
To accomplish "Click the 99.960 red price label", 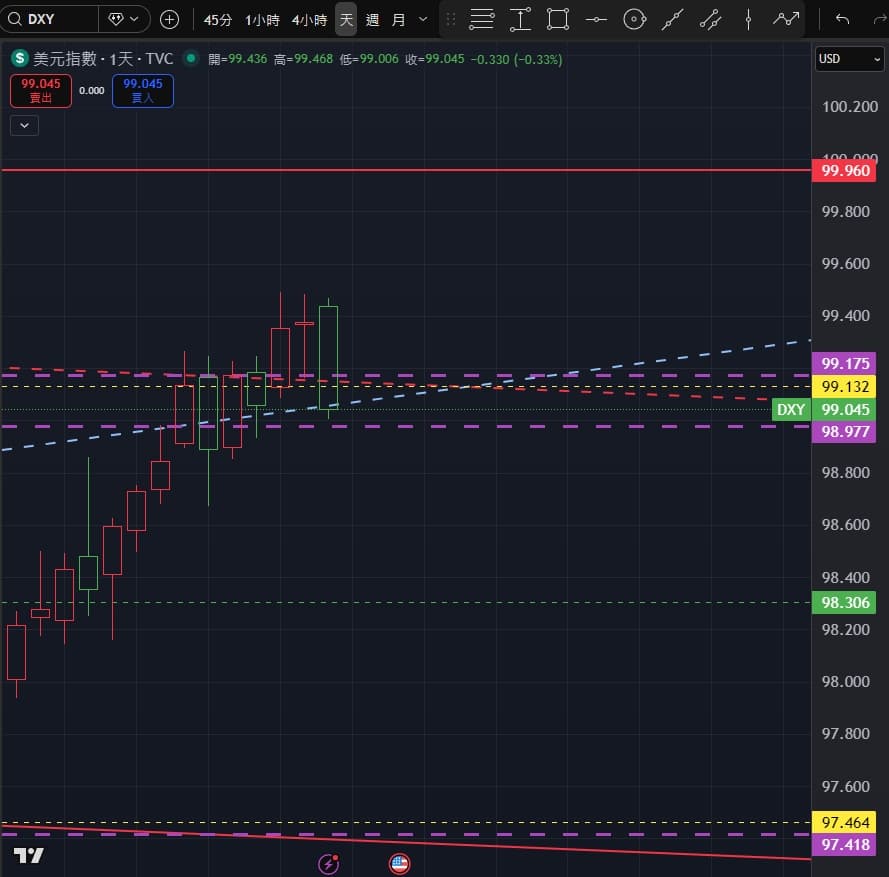I will (x=844, y=171).
